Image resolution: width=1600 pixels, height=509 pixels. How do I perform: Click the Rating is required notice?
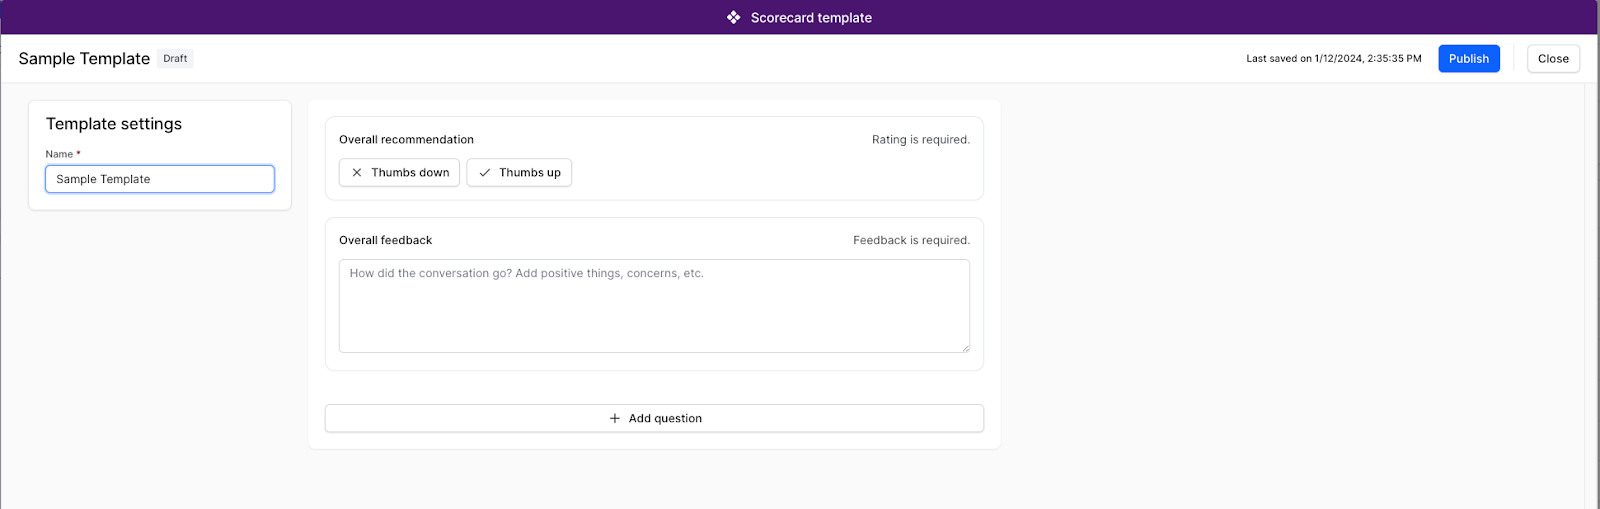[x=921, y=140]
